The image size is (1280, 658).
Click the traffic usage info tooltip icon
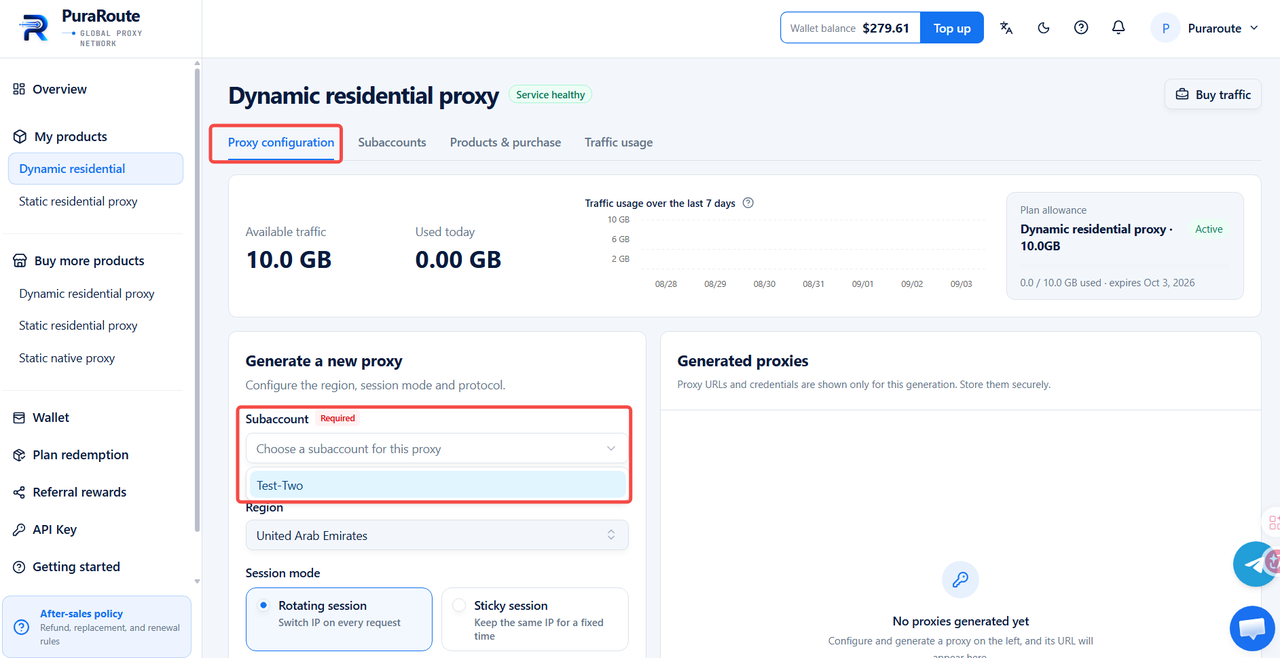pos(748,203)
